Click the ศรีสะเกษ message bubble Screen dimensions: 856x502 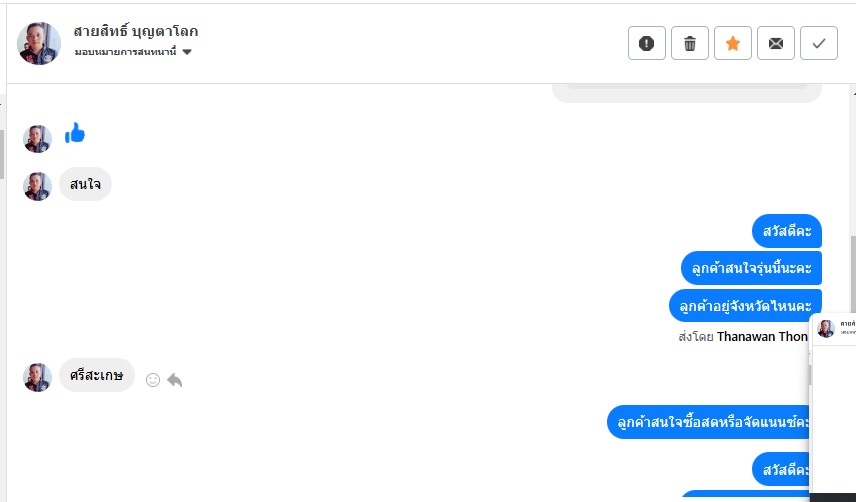(x=96, y=375)
